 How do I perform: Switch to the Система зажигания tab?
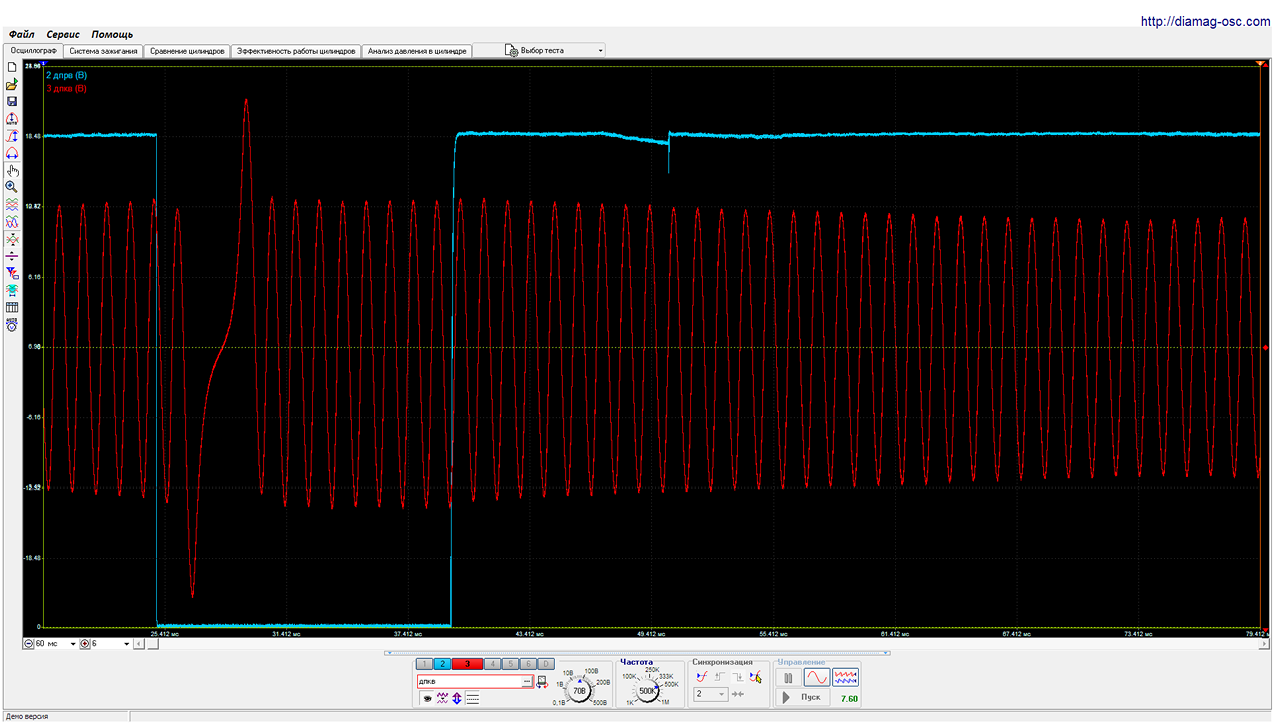point(103,50)
